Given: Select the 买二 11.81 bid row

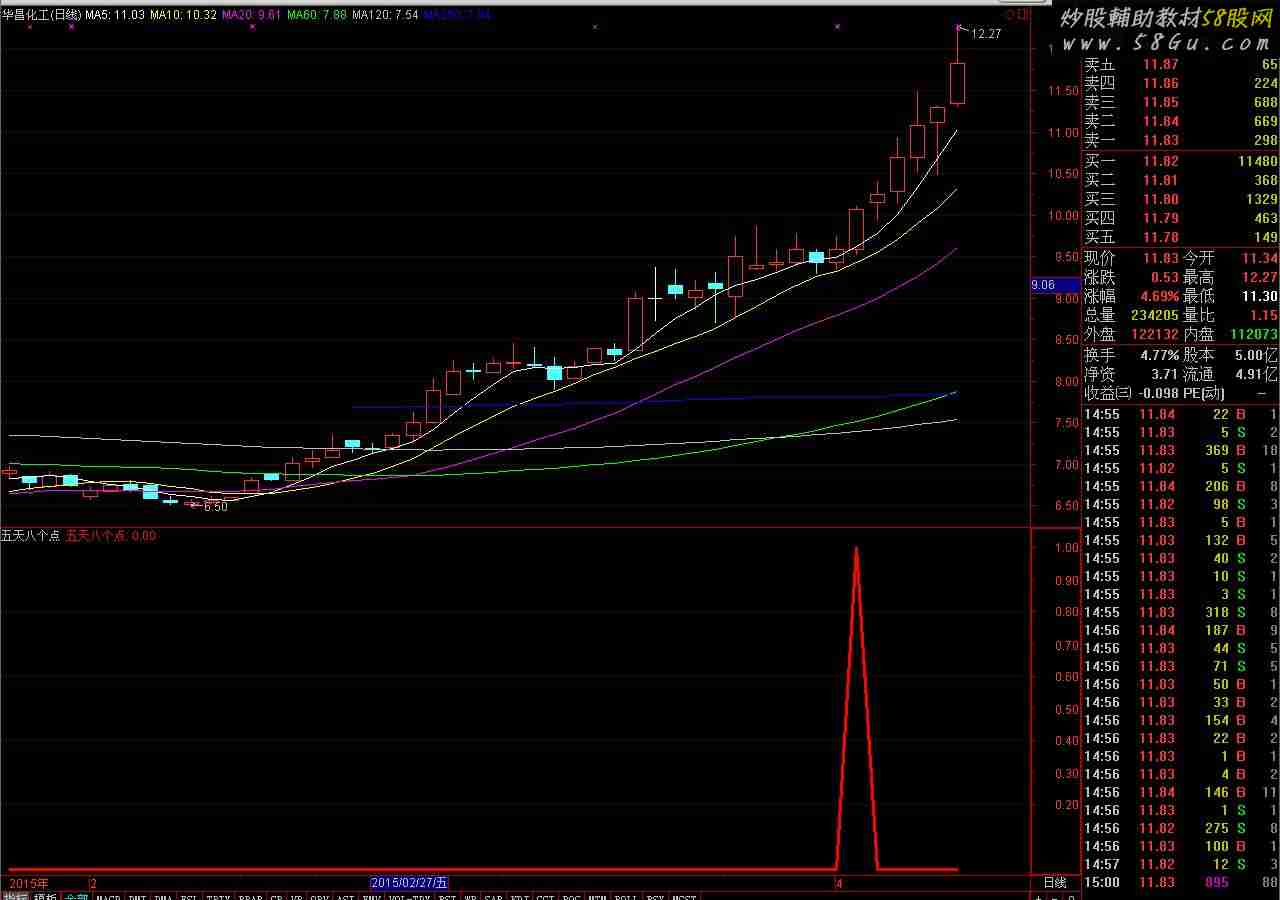Looking at the screenshot, I should (1182, 180).
